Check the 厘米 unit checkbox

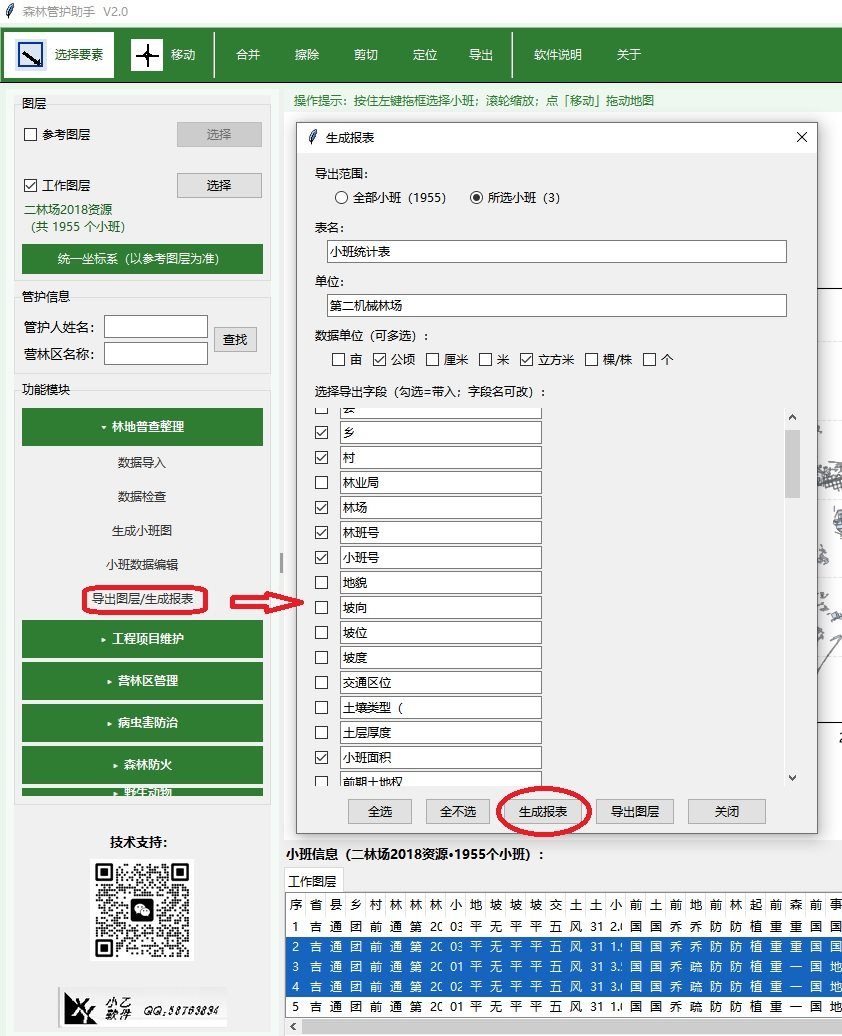[433, 359]
